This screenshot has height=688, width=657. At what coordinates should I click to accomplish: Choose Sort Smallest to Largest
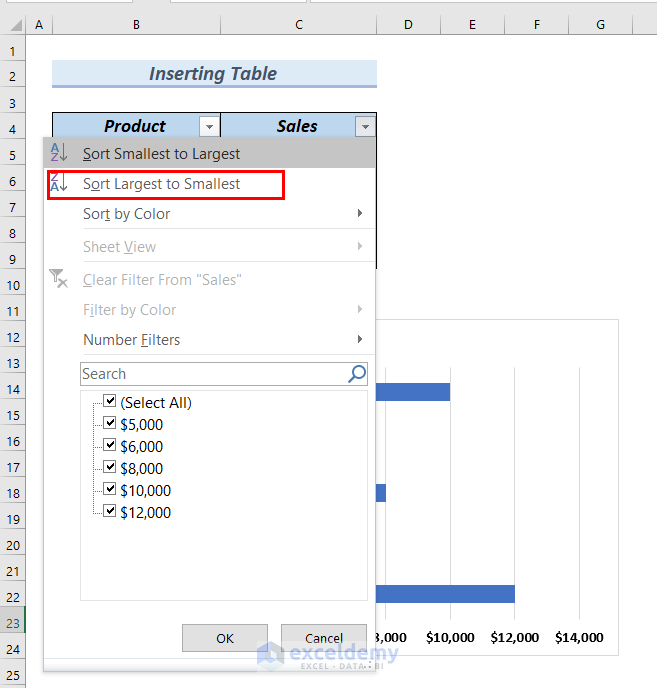tap(209, 154)
